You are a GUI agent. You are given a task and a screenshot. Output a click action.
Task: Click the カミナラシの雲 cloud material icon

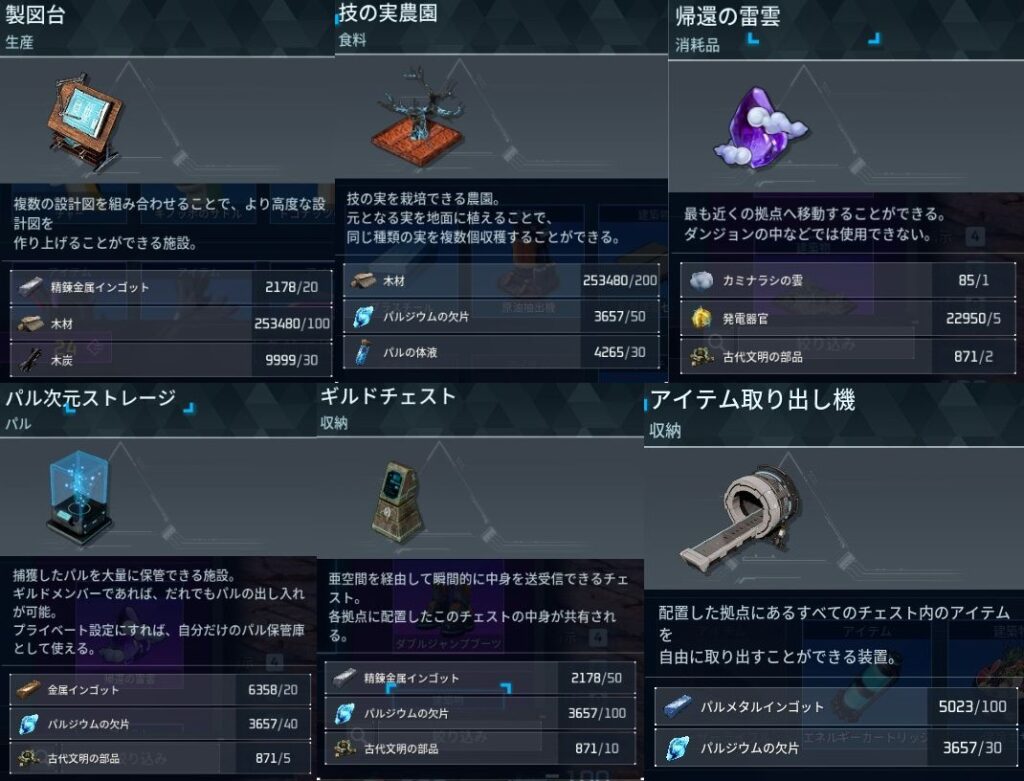pos(701,281)
